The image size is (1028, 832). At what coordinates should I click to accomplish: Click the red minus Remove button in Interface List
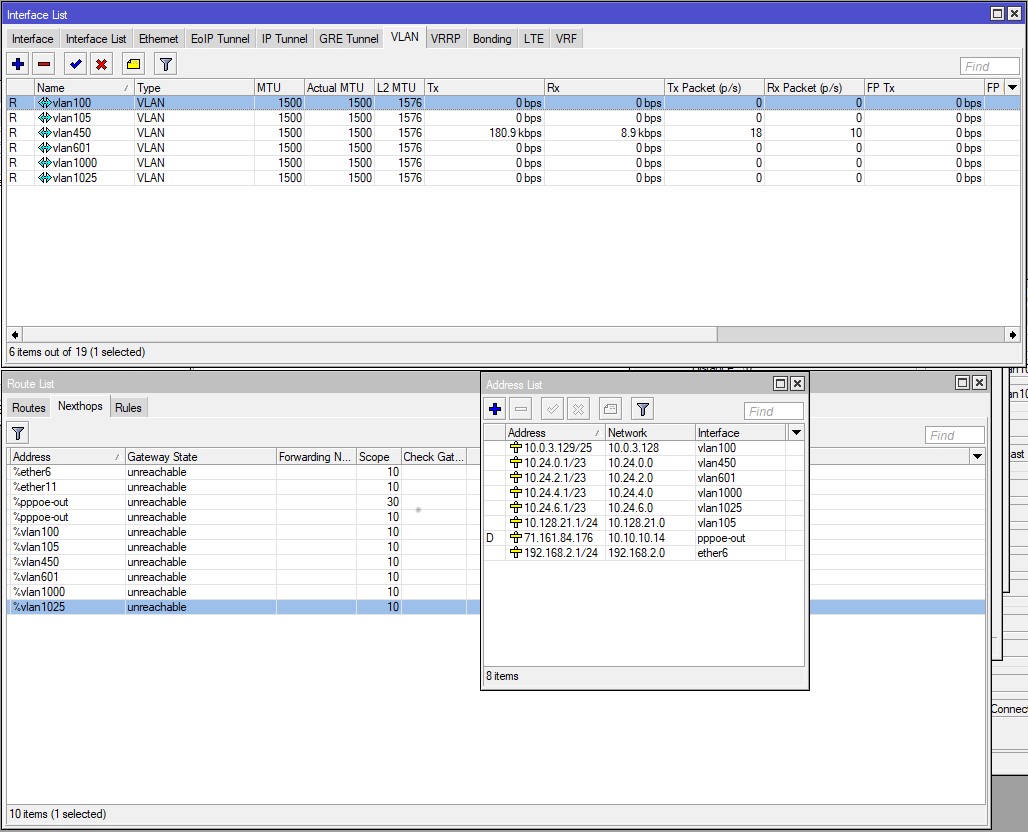pos(44,64)
